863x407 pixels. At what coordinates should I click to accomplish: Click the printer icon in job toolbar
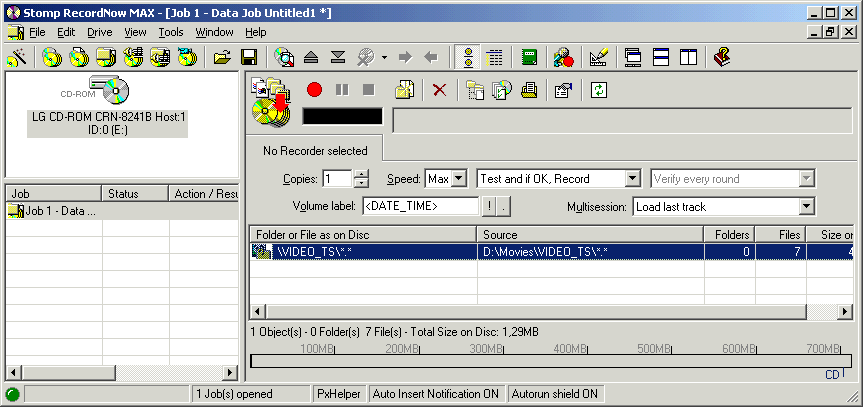coord(529,90)
